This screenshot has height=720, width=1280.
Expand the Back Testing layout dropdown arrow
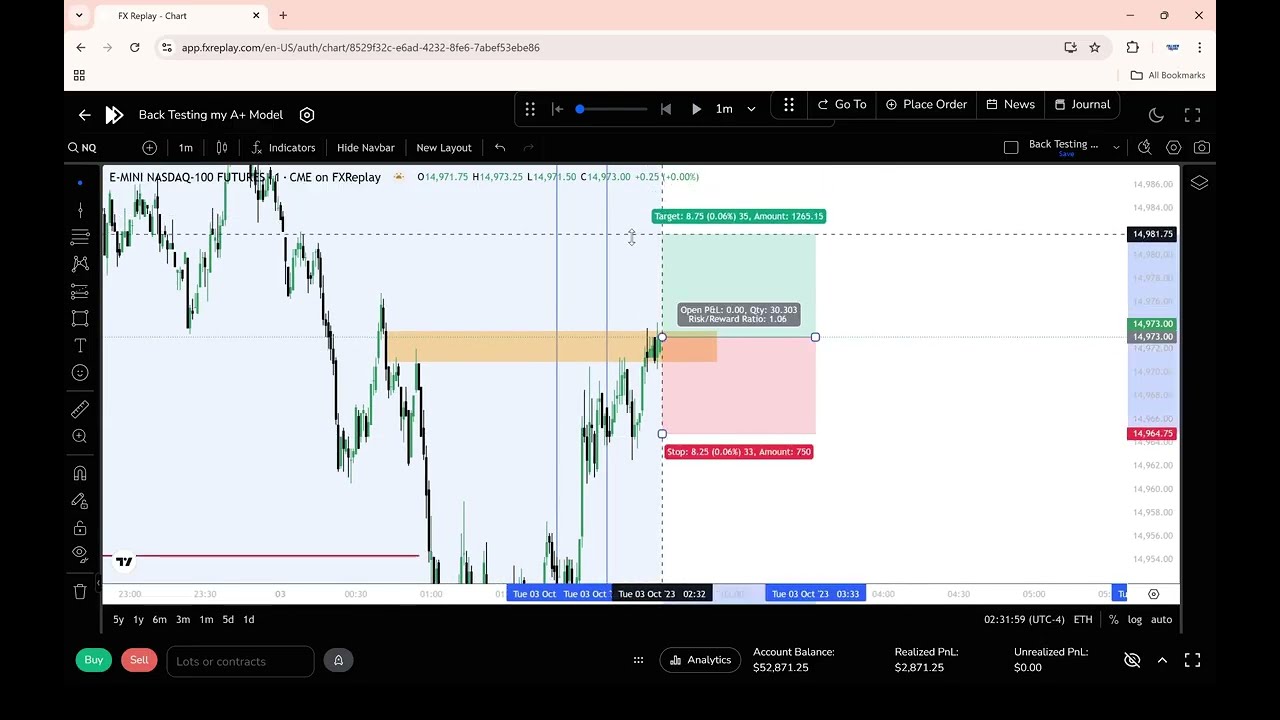(1116, 148)
